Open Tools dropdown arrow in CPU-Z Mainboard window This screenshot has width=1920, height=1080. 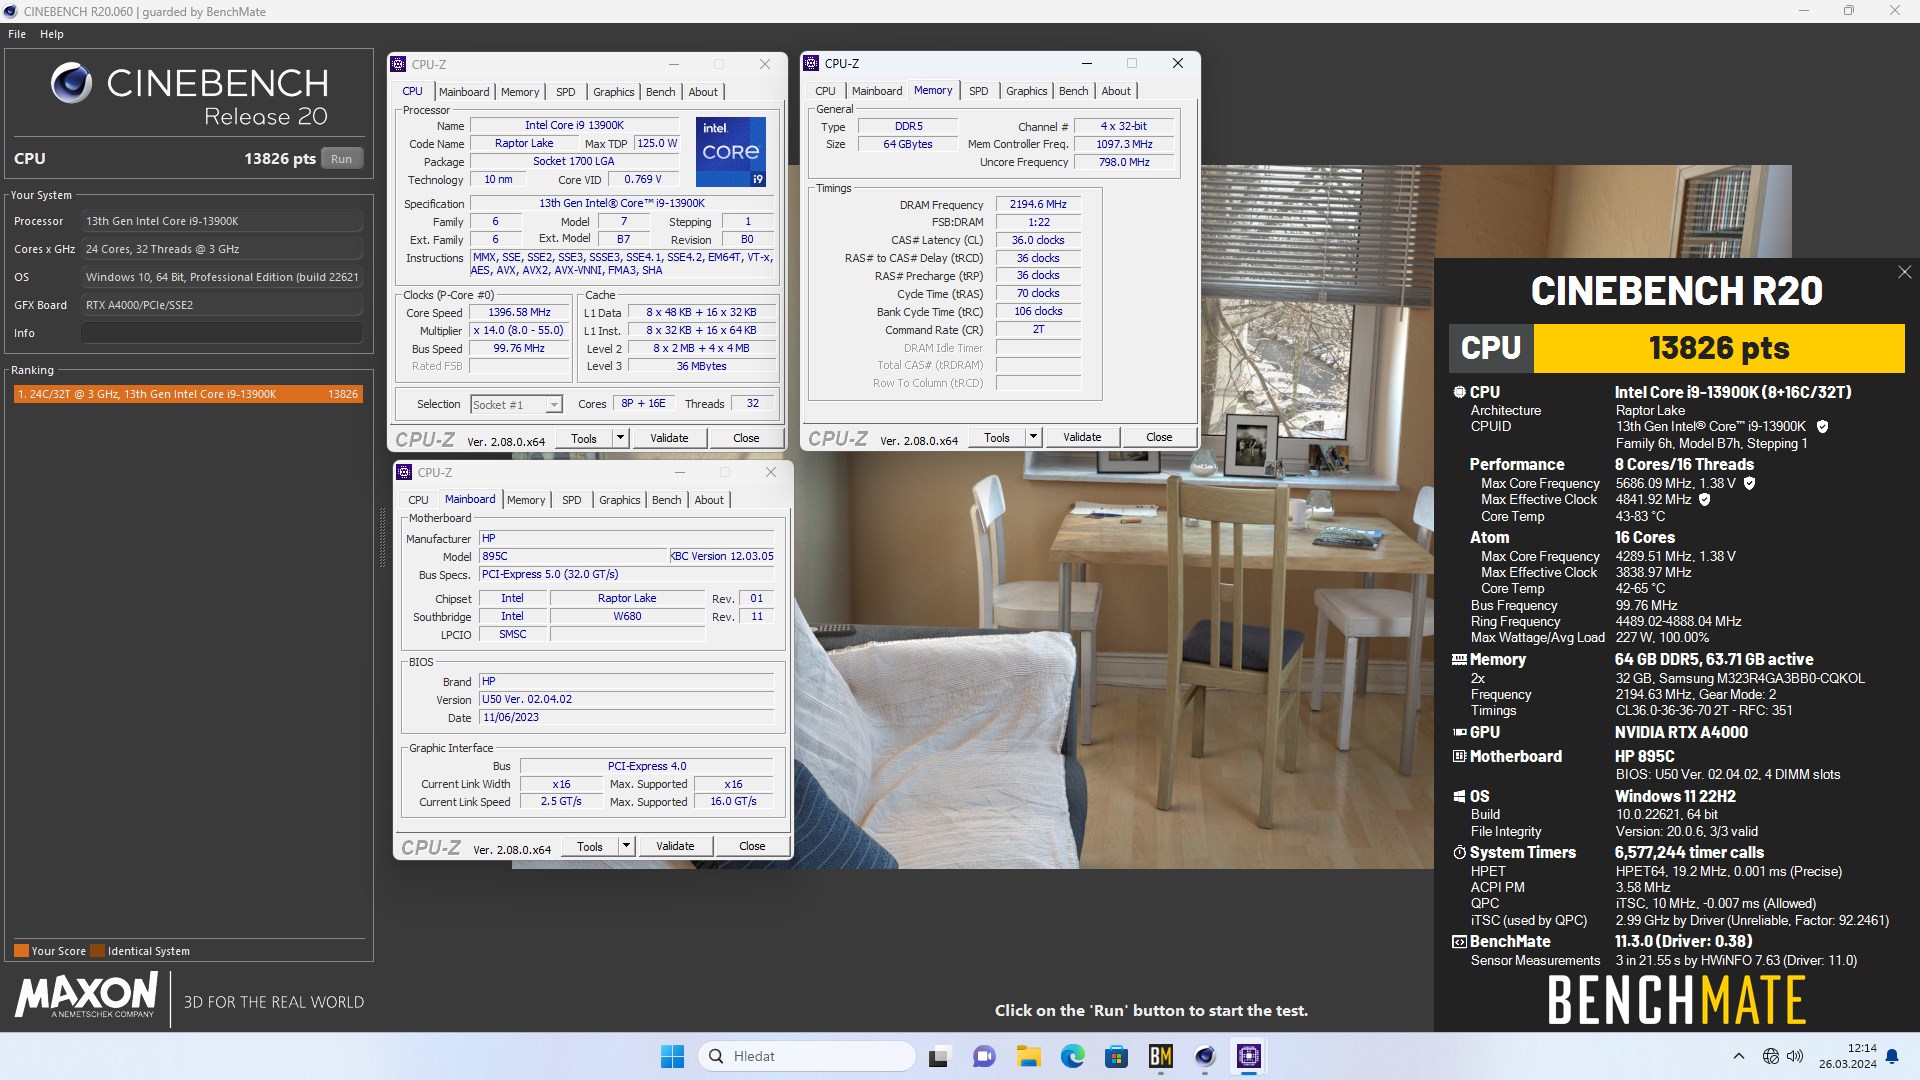(626, 846)
